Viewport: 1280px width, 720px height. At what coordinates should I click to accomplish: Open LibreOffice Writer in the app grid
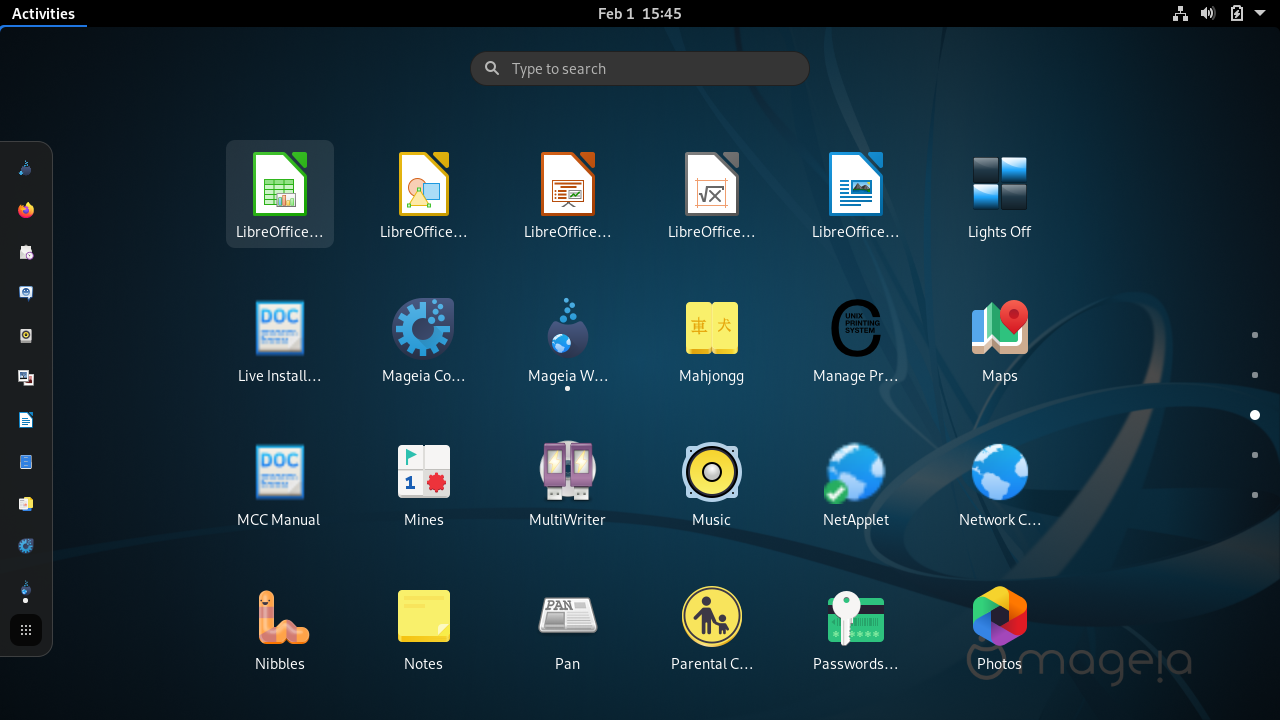[x=856, y=194]
